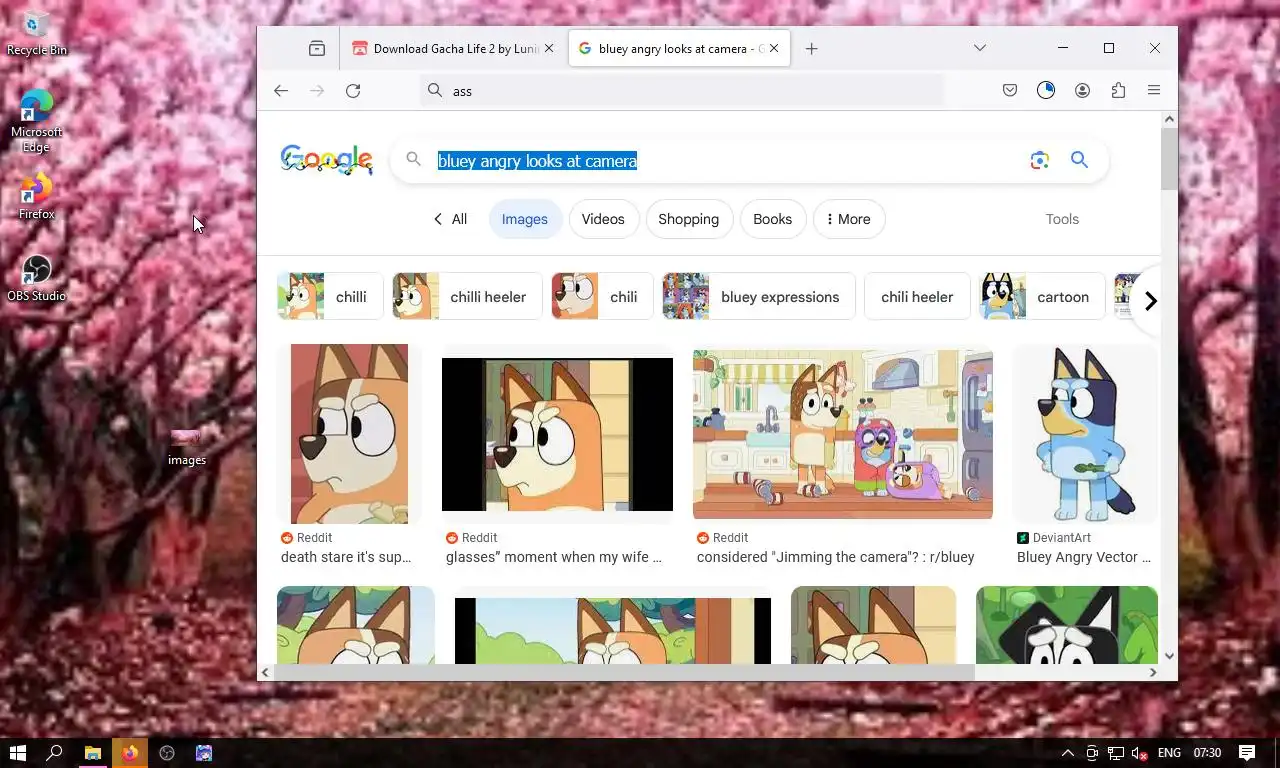Open File Explorer from the taskbar

[92, 753]
